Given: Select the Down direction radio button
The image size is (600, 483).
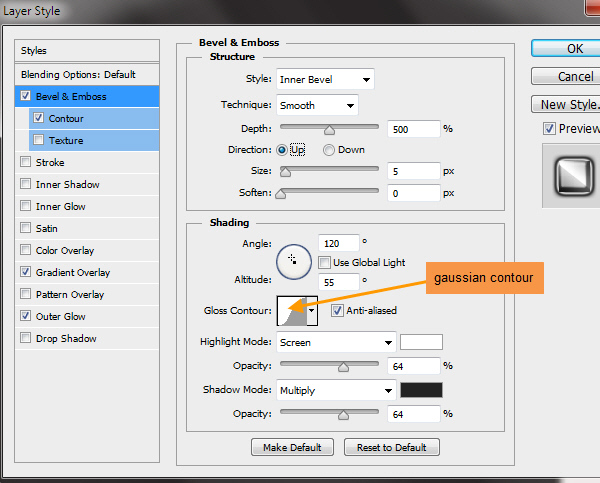Looking at the screenshot, I should [329, 150].
